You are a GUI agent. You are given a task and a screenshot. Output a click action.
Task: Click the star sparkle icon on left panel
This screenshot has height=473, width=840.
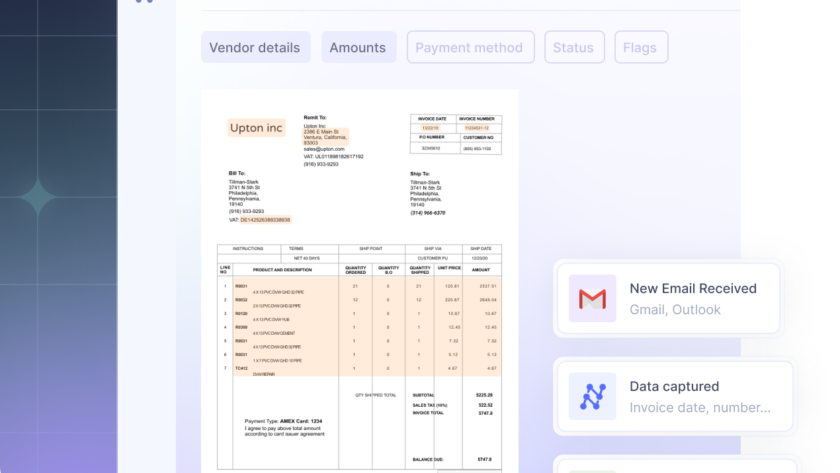(x=40, y=197)
